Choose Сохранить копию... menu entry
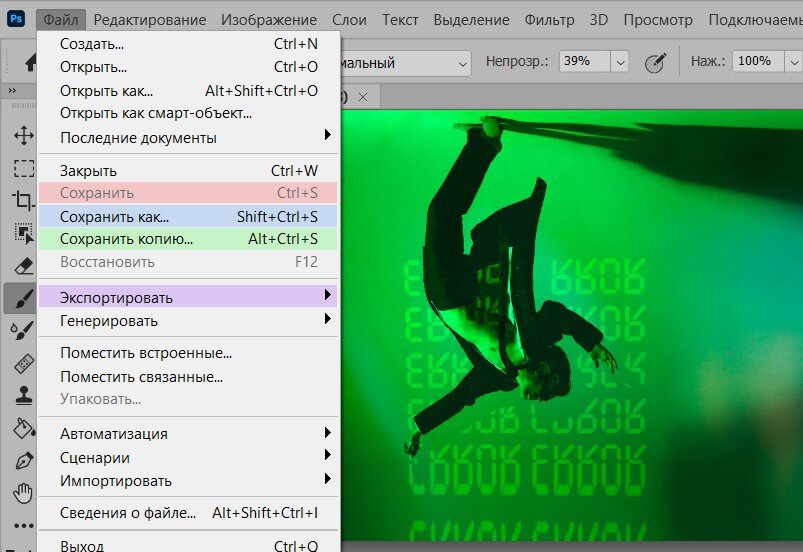The width and height of the screenshot is (803, 552). coord(188,239)
